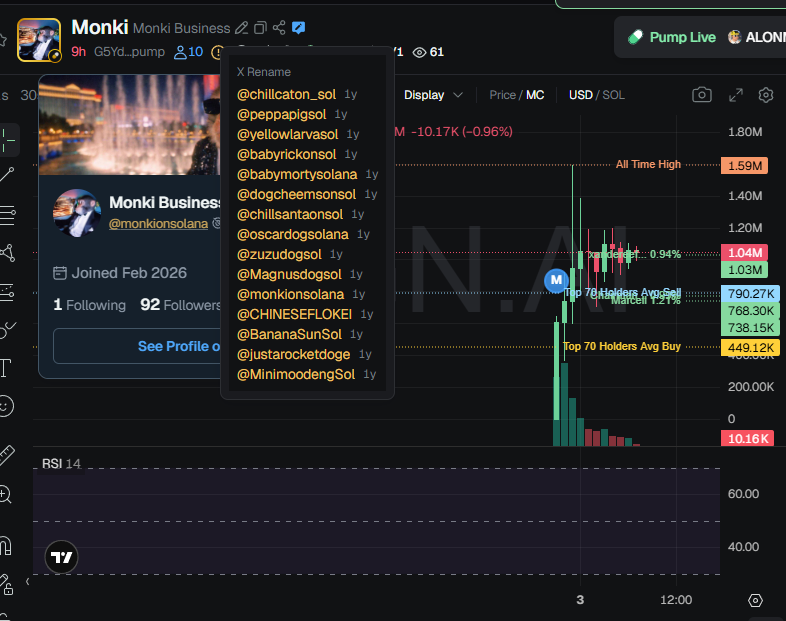Select the horizontal lines Fib tool

tap(8, 215)
